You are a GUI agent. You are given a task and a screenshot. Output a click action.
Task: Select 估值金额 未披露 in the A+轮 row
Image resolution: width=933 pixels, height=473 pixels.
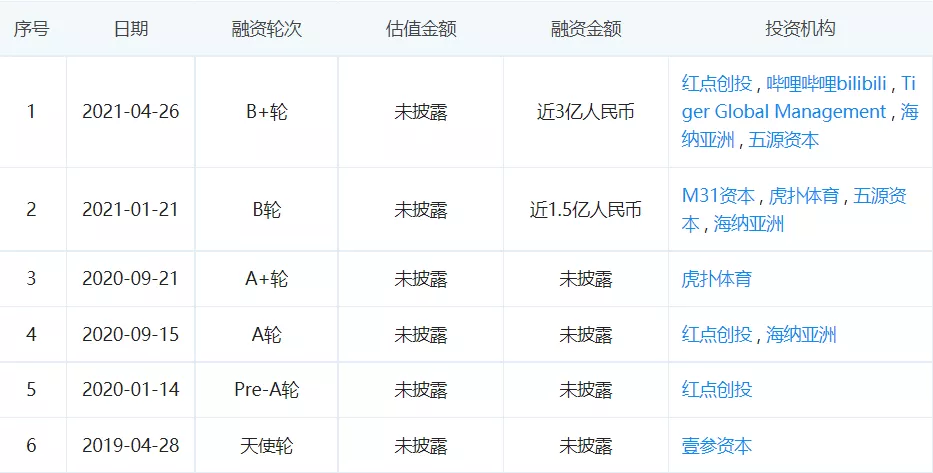pos(421,278)
